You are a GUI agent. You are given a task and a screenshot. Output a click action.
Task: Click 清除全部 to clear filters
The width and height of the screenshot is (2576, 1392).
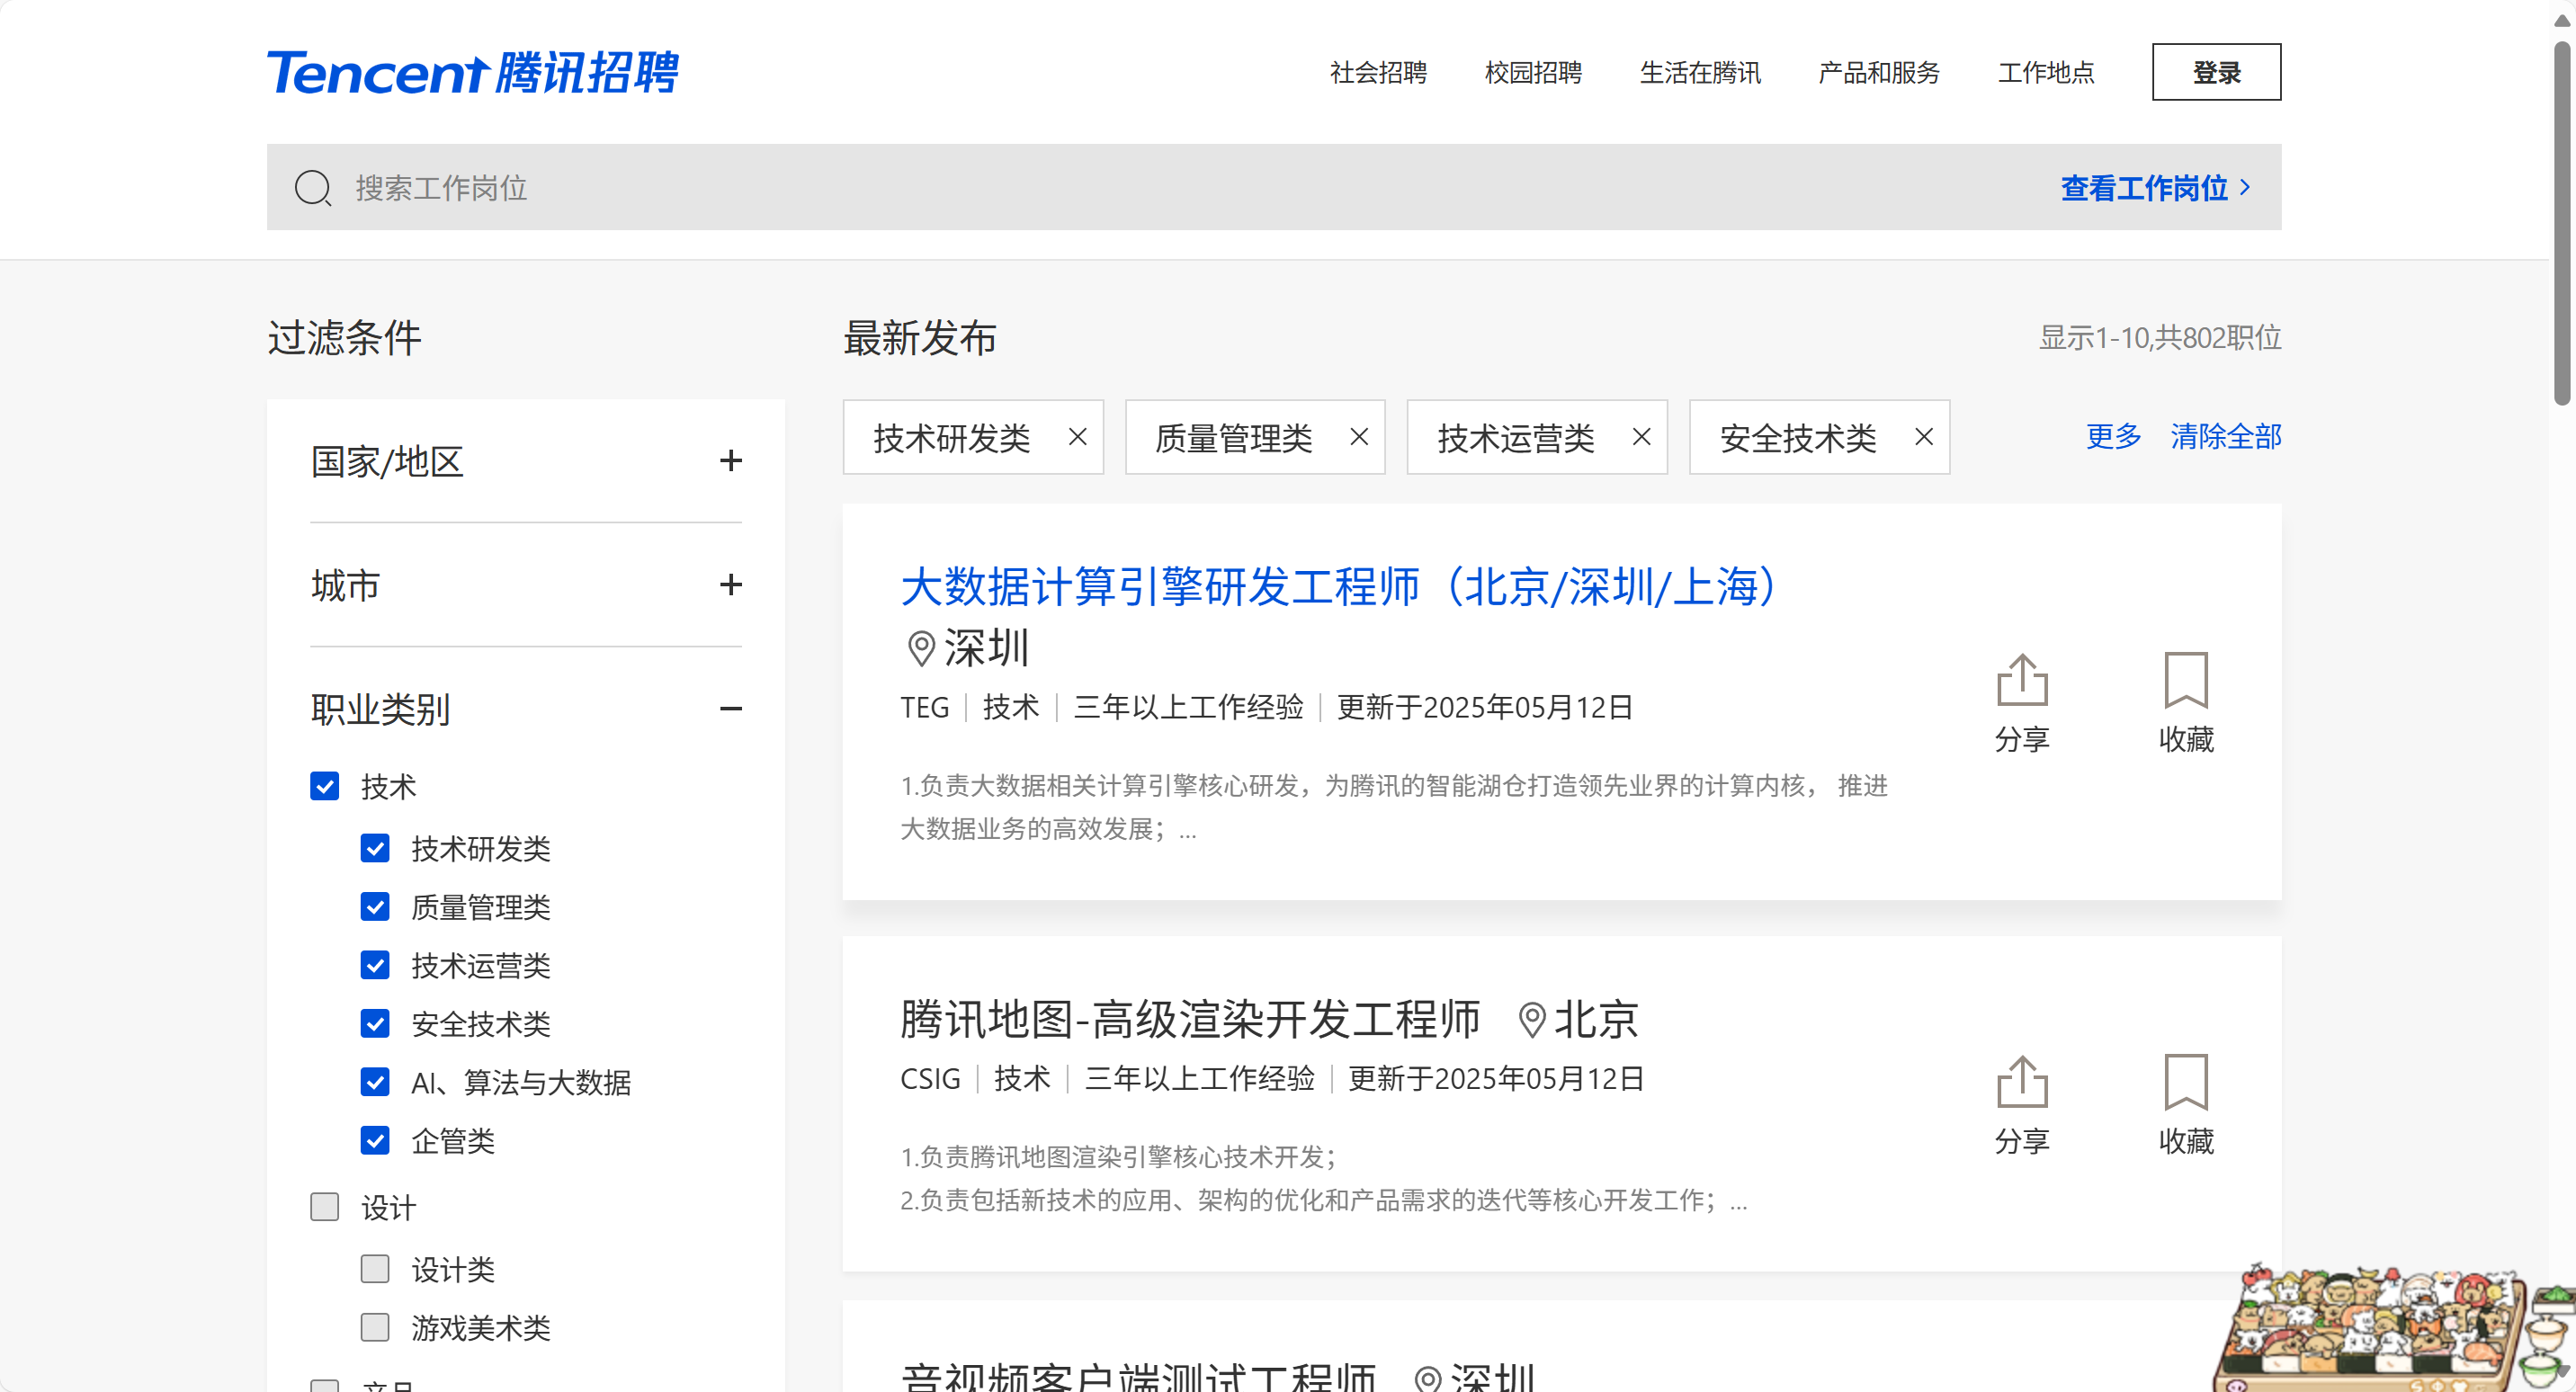pos(2226,436)
